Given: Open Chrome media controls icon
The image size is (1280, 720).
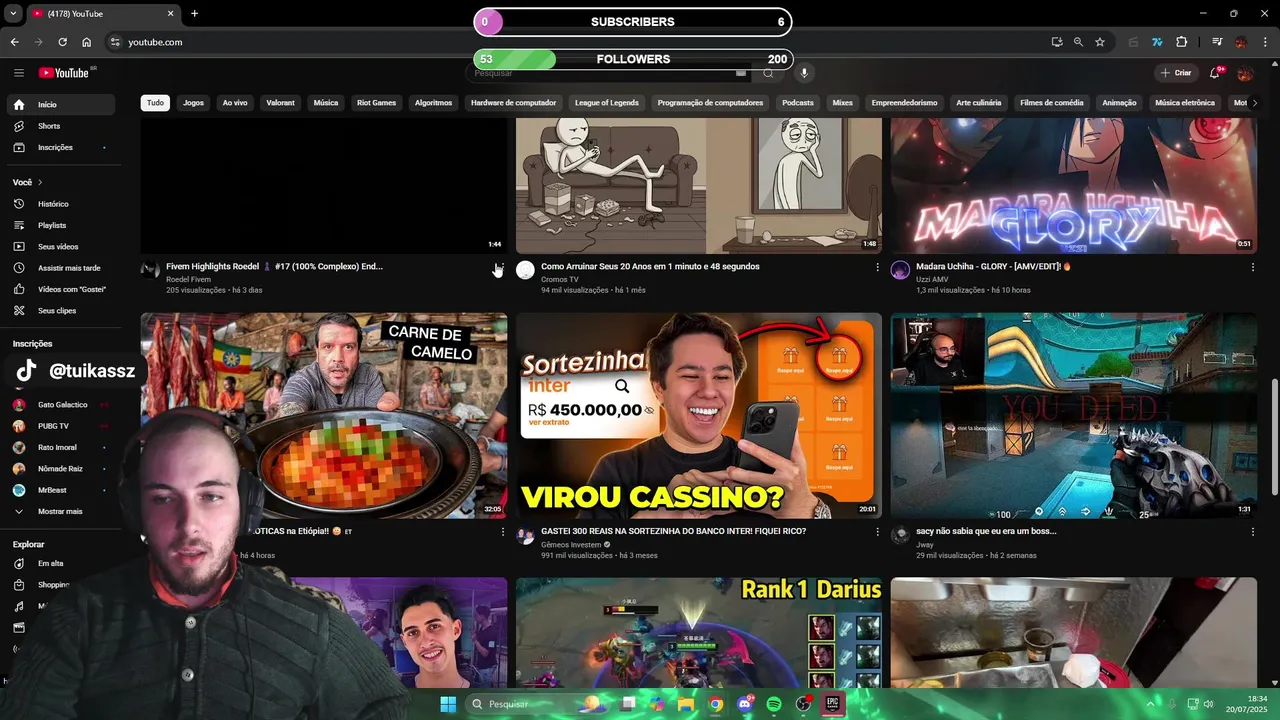Looking at the screenshot, I should [x=1217, y=42].
